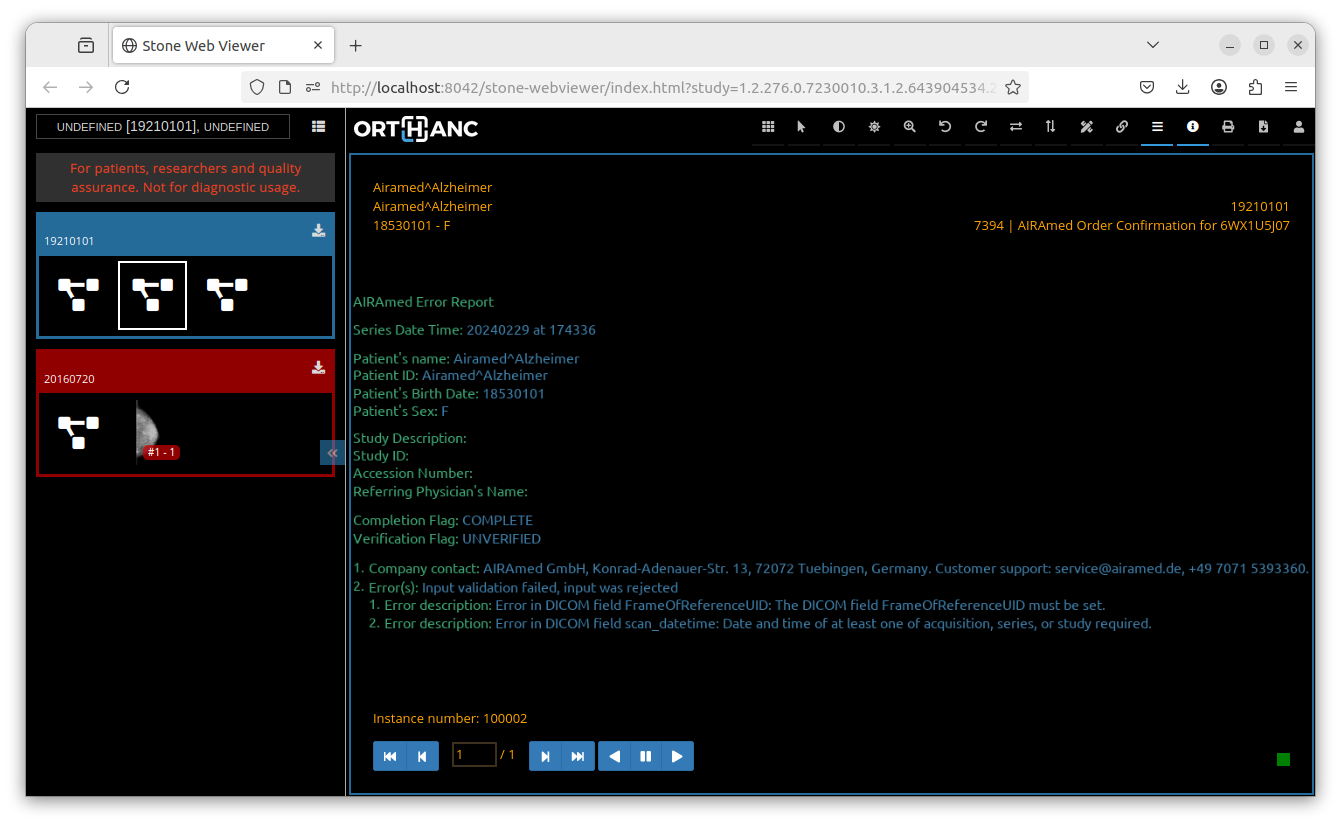Flip the image vertically

click(x=1050, y=127)
